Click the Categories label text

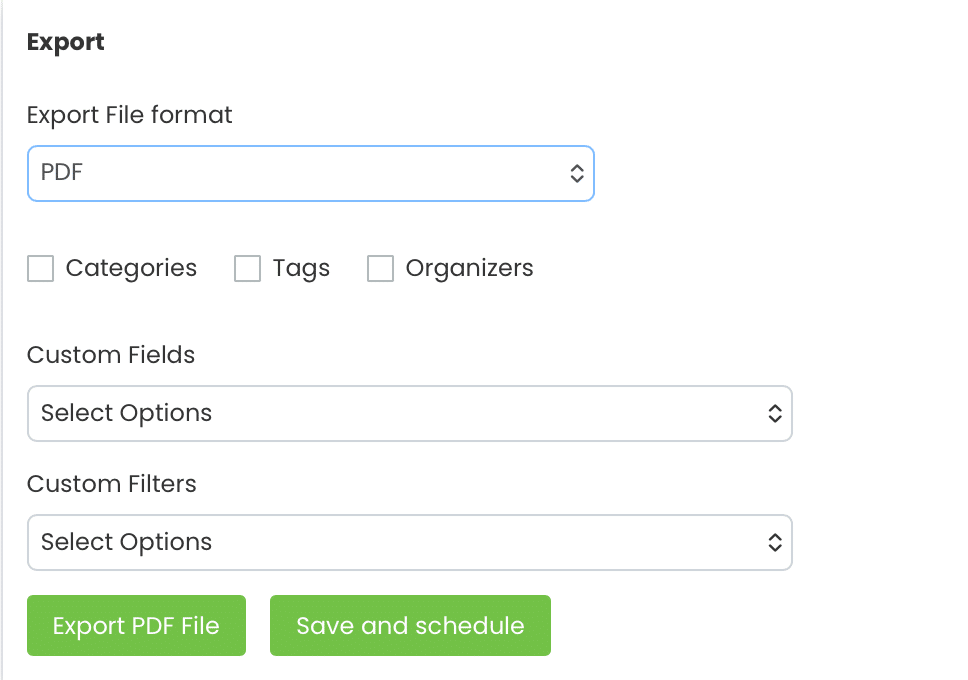click(130, 268)
